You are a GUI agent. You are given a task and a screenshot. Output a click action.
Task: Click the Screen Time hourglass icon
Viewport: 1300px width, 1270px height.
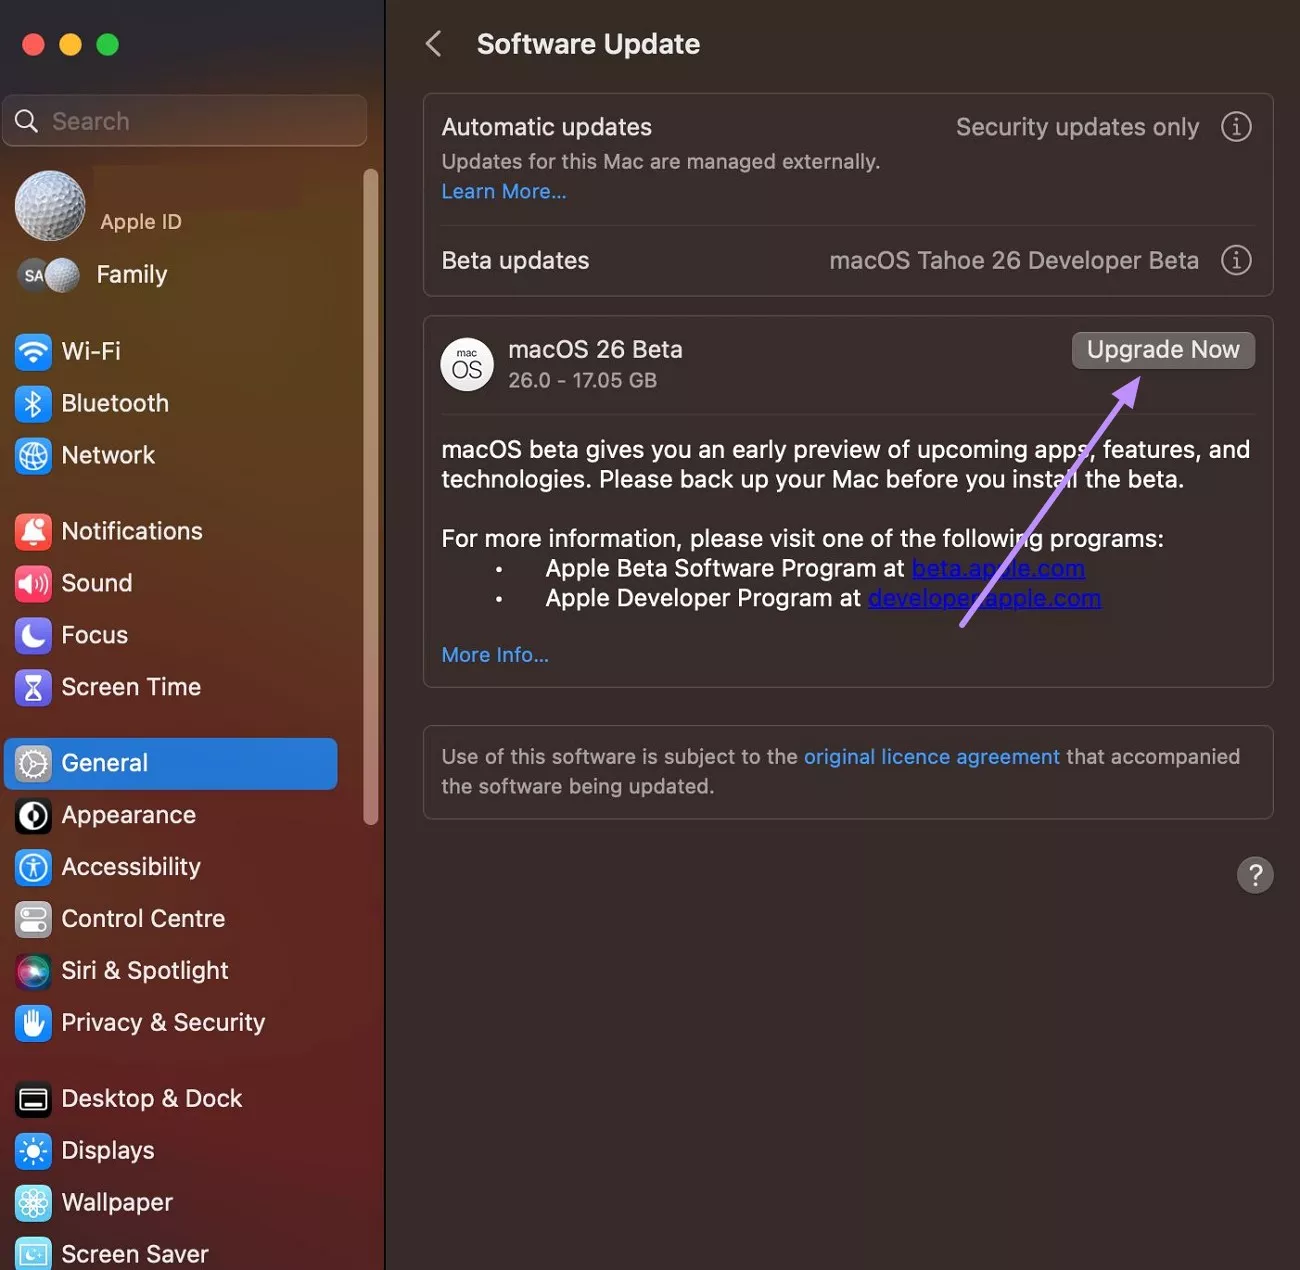tap(33, 687)
